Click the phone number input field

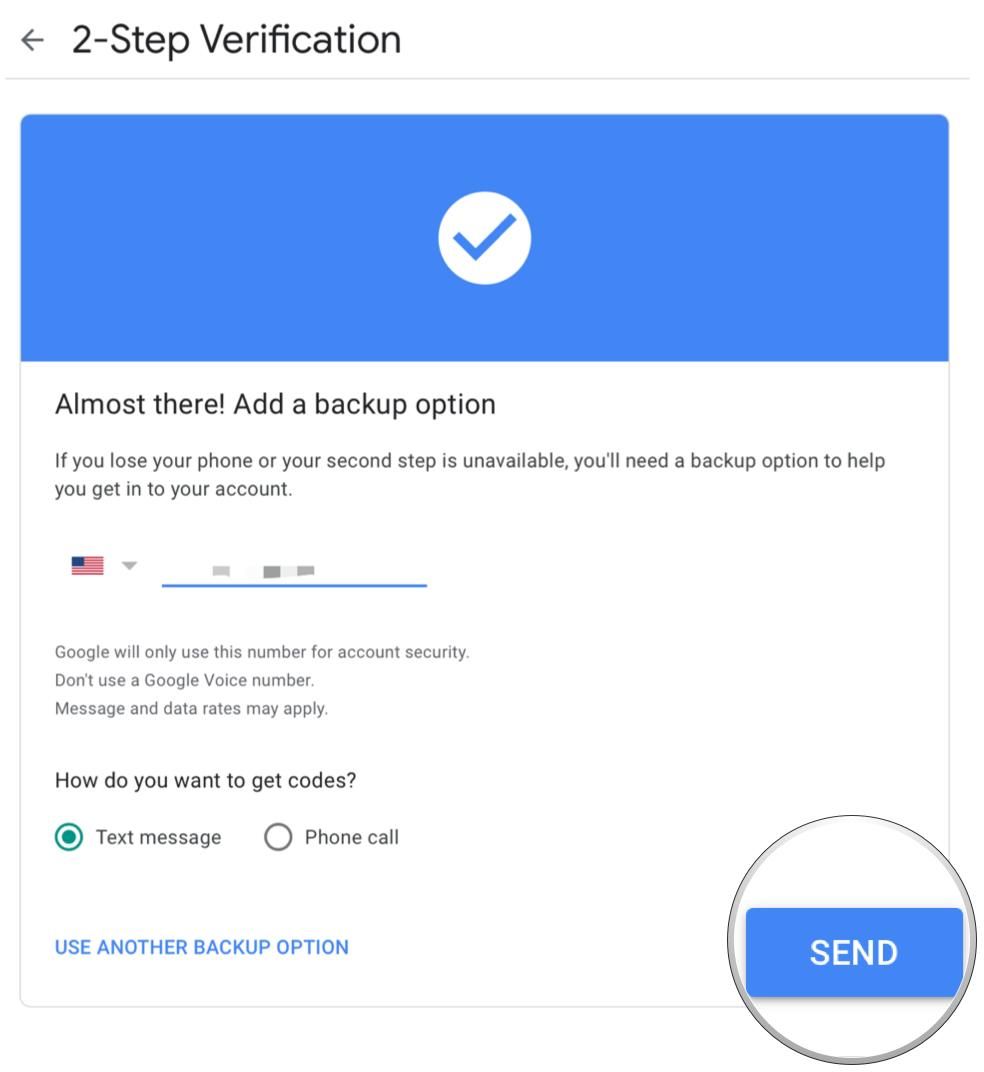point(293,567)
